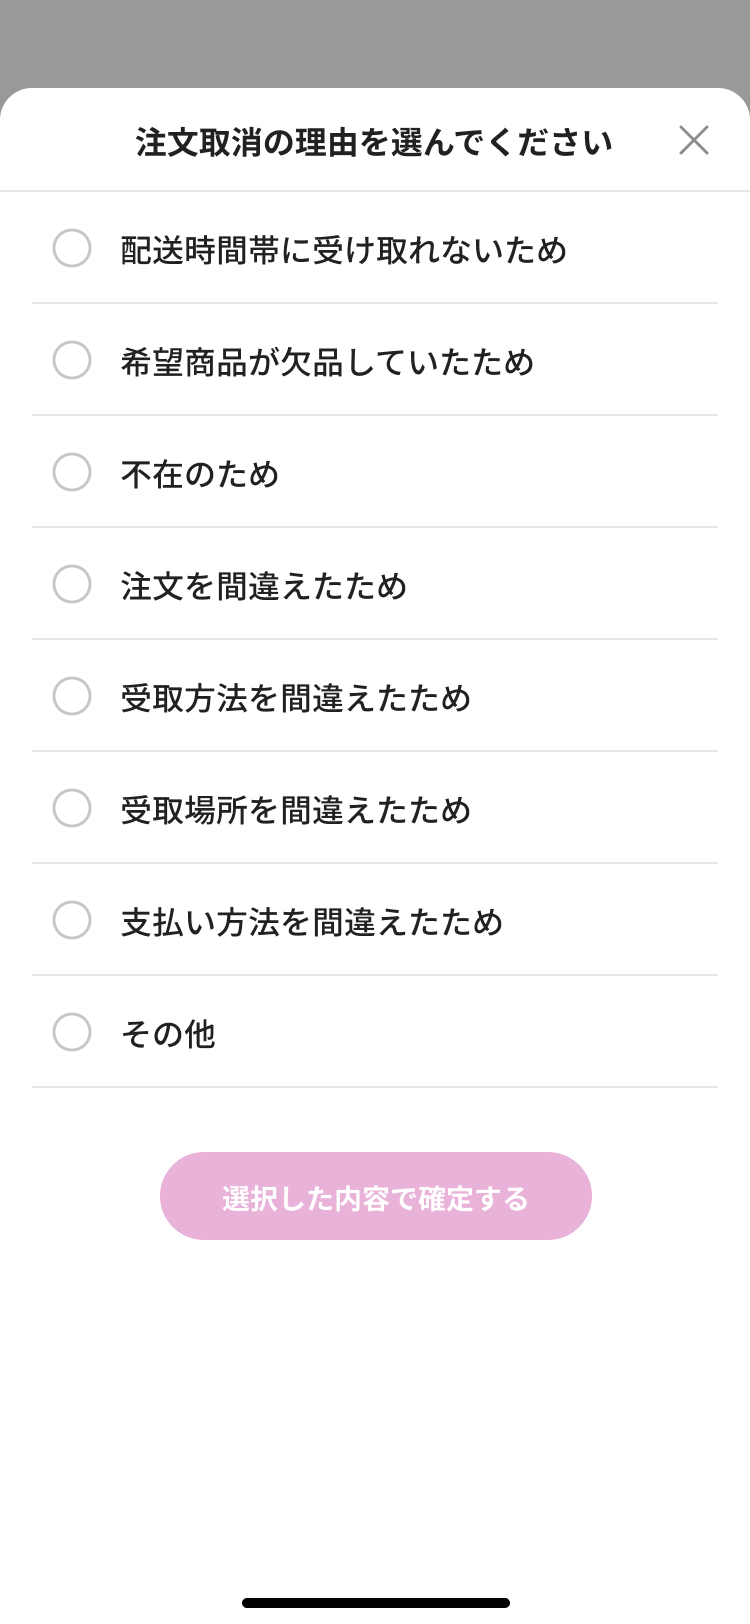Click the 受取場所を間違えたため label text
The height and width of the screenshot is (1624, 750).
[x=295, y=810]
